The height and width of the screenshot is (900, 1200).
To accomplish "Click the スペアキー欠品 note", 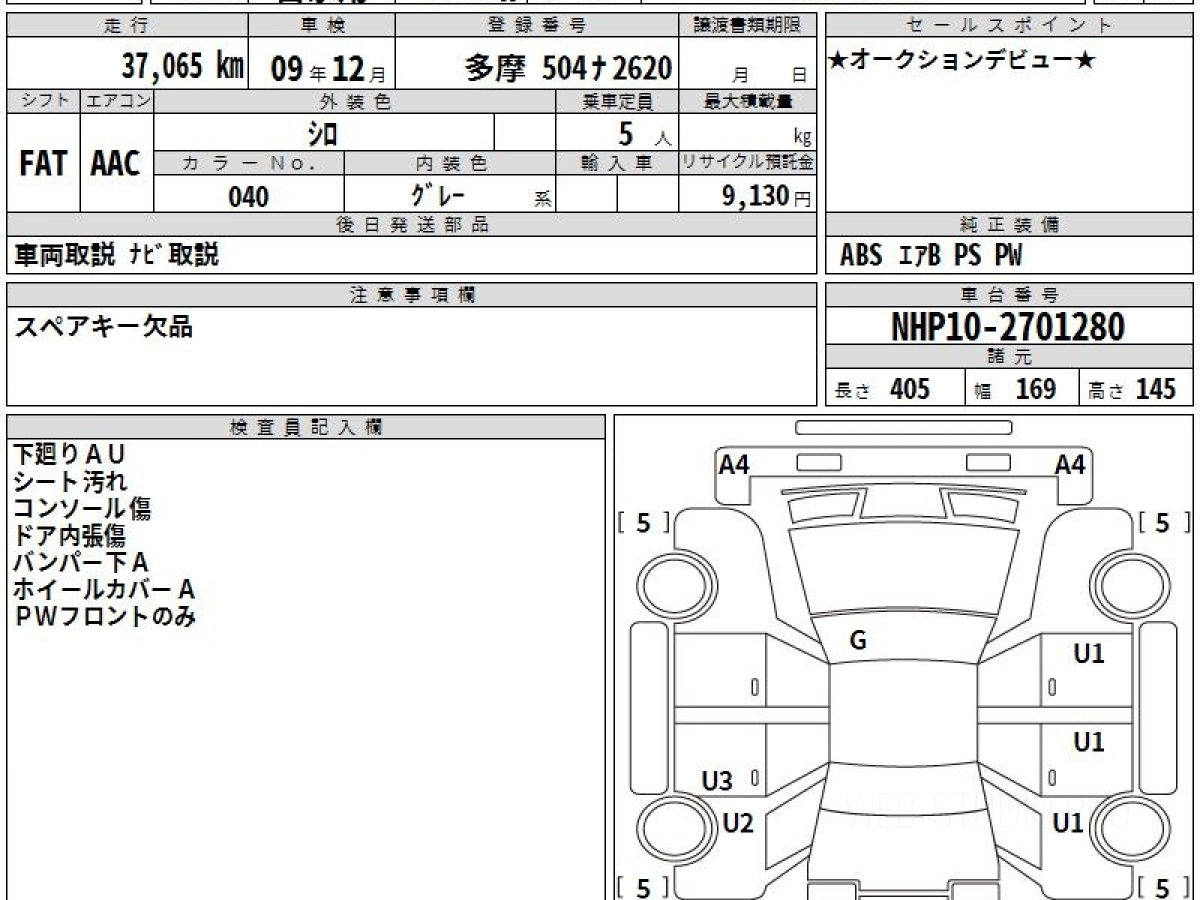I will [102, 326].
